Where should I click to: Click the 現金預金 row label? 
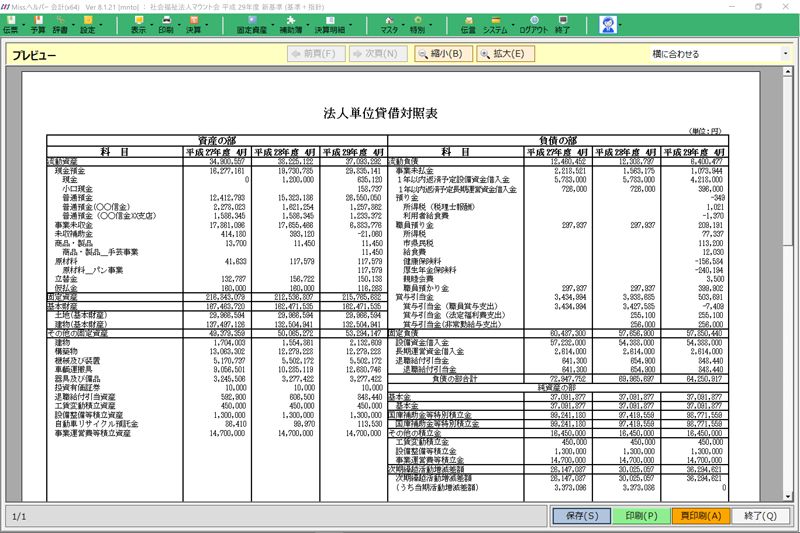coord(70,171)
